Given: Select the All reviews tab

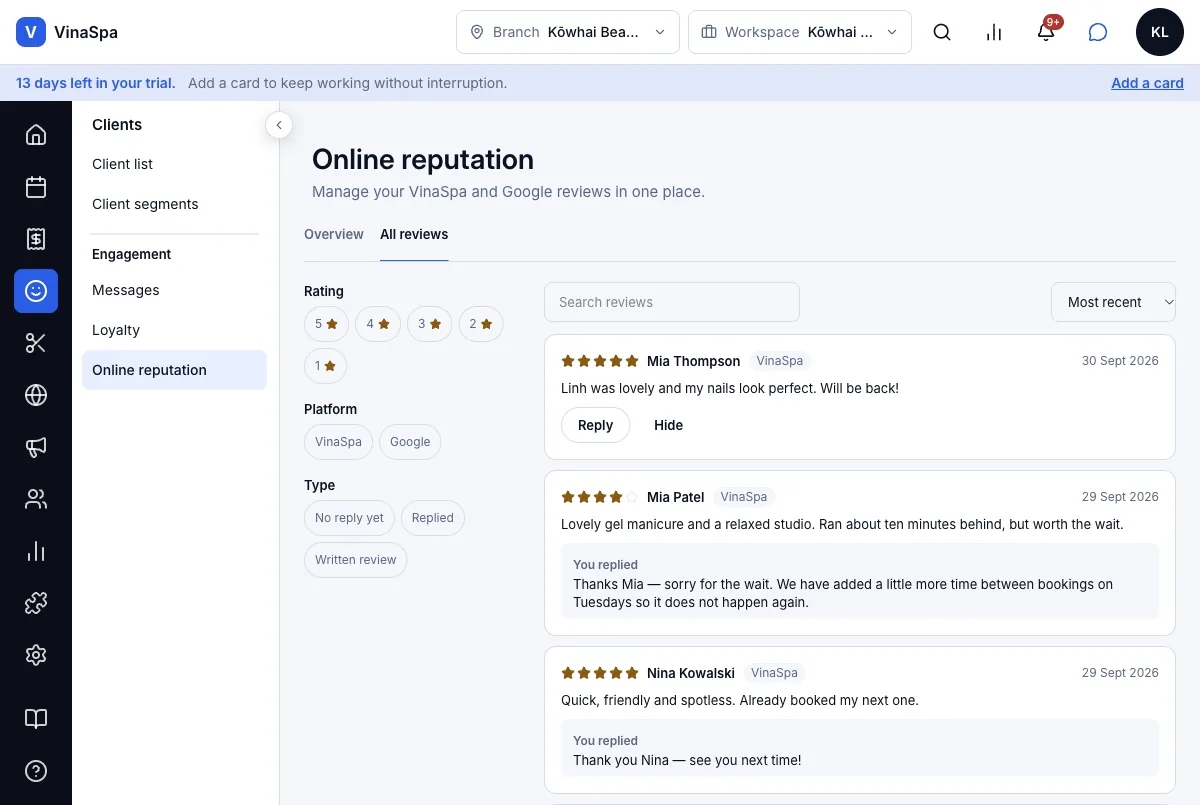Looking at the screenshot, I should pos(414,234).
